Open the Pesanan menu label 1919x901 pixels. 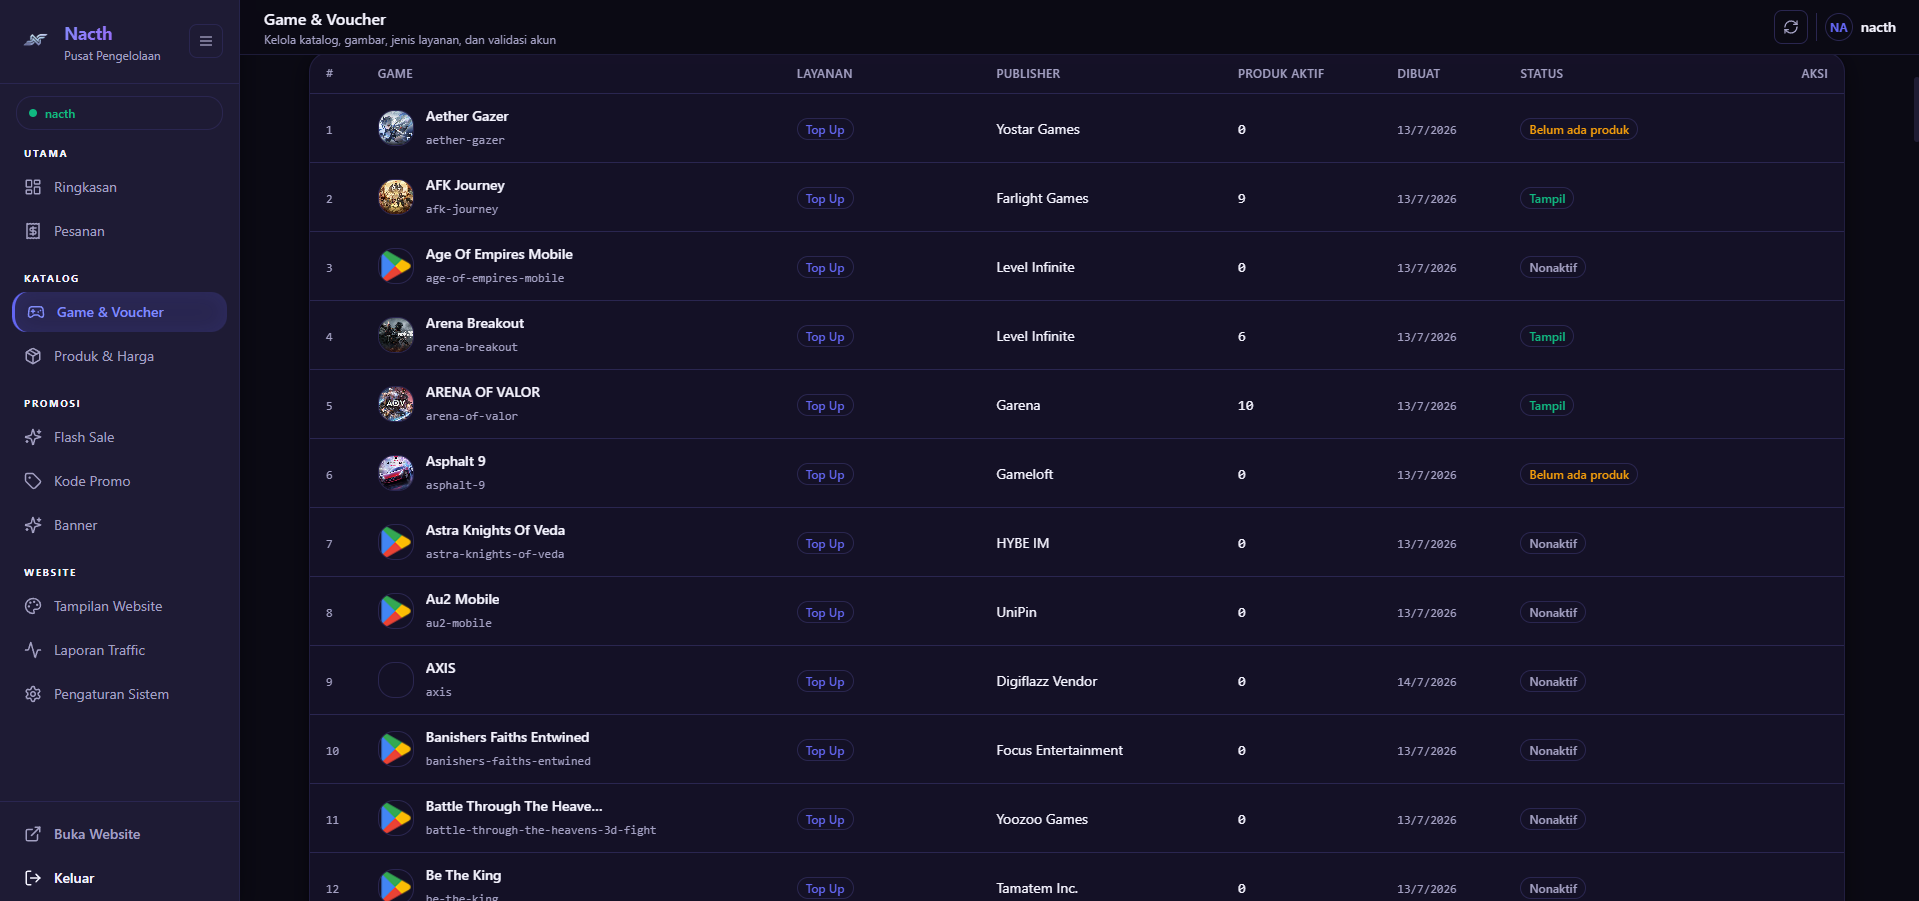[x=79, y=231]
